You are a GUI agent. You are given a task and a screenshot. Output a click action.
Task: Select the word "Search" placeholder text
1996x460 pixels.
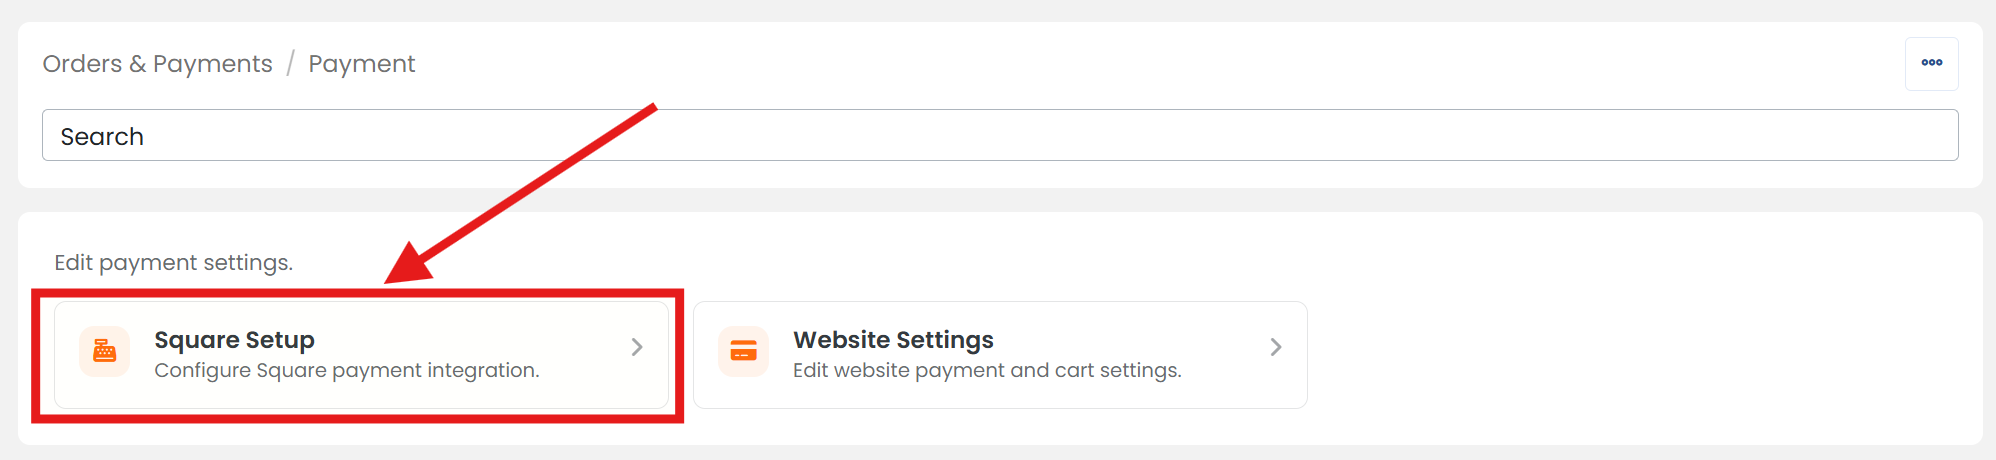[x=102, y=137]
